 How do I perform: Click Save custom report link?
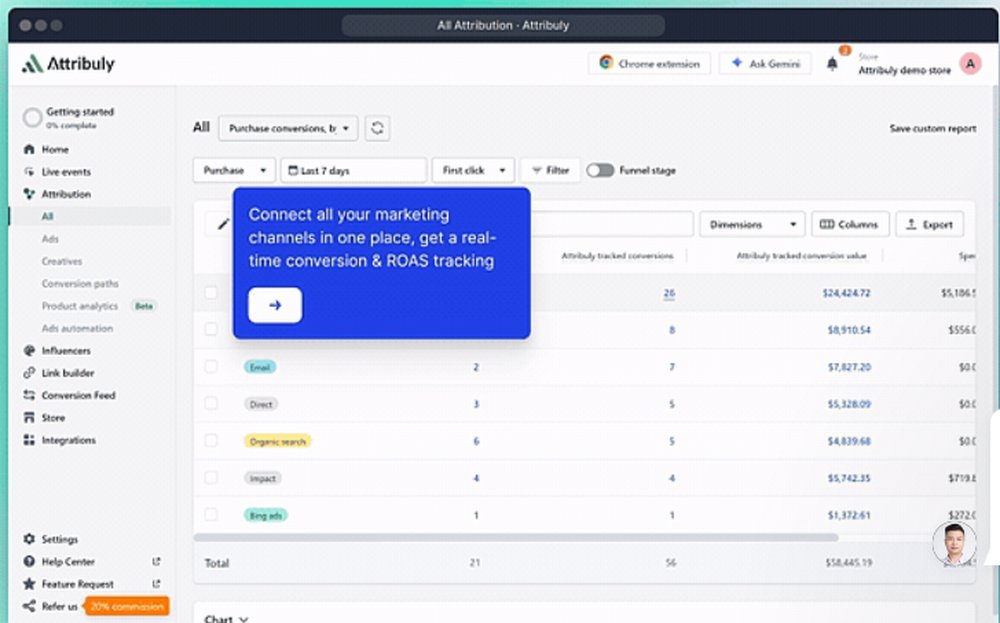point(932,128)
